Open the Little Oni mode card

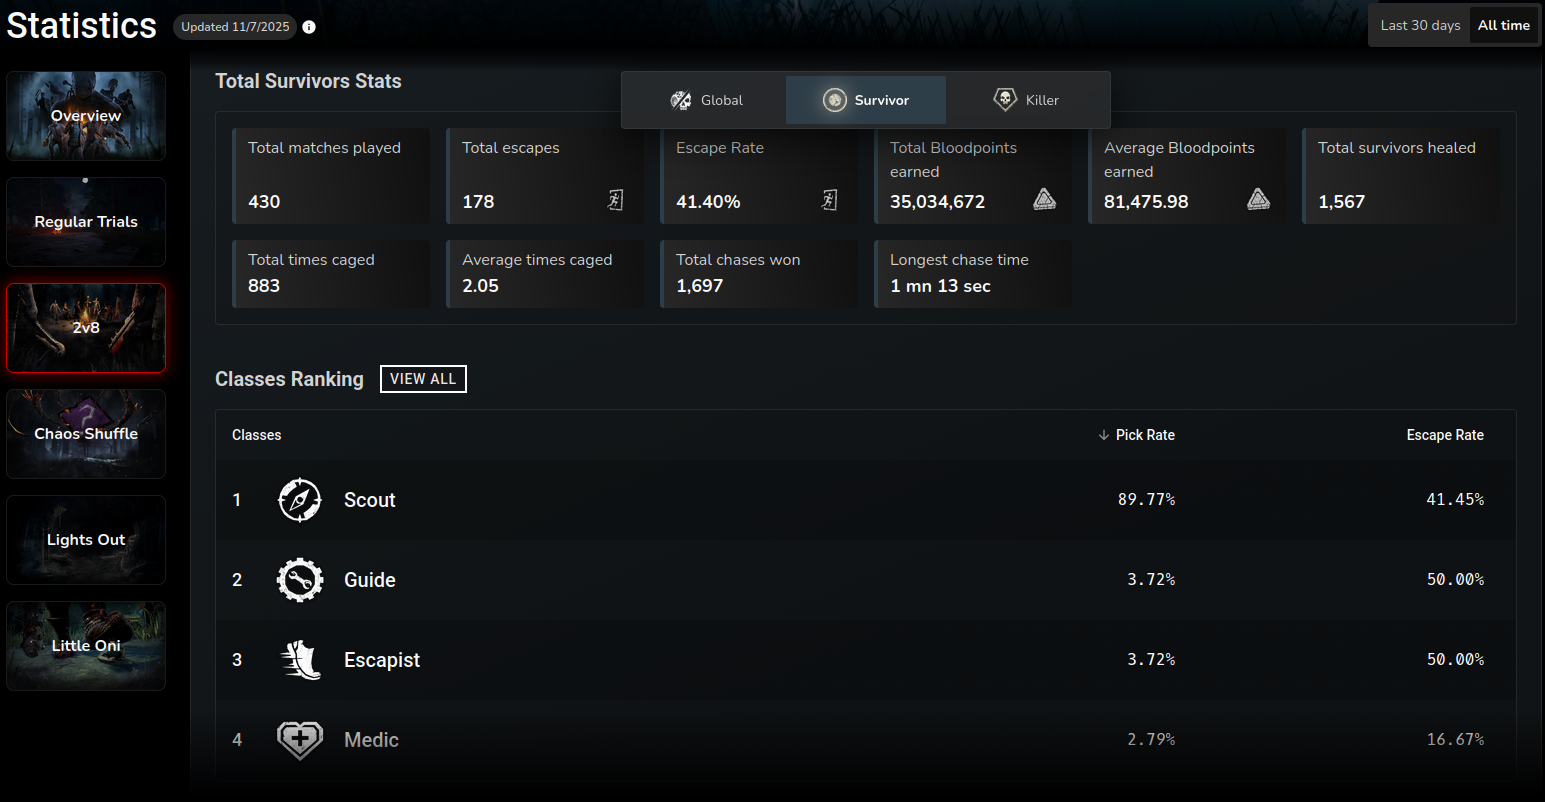click(x=86, y=646)
